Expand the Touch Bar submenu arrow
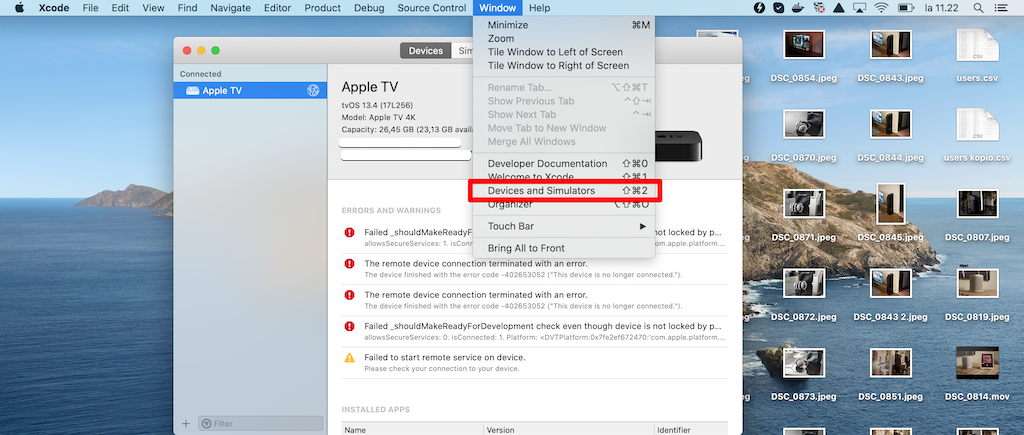 tap(643, 227)
